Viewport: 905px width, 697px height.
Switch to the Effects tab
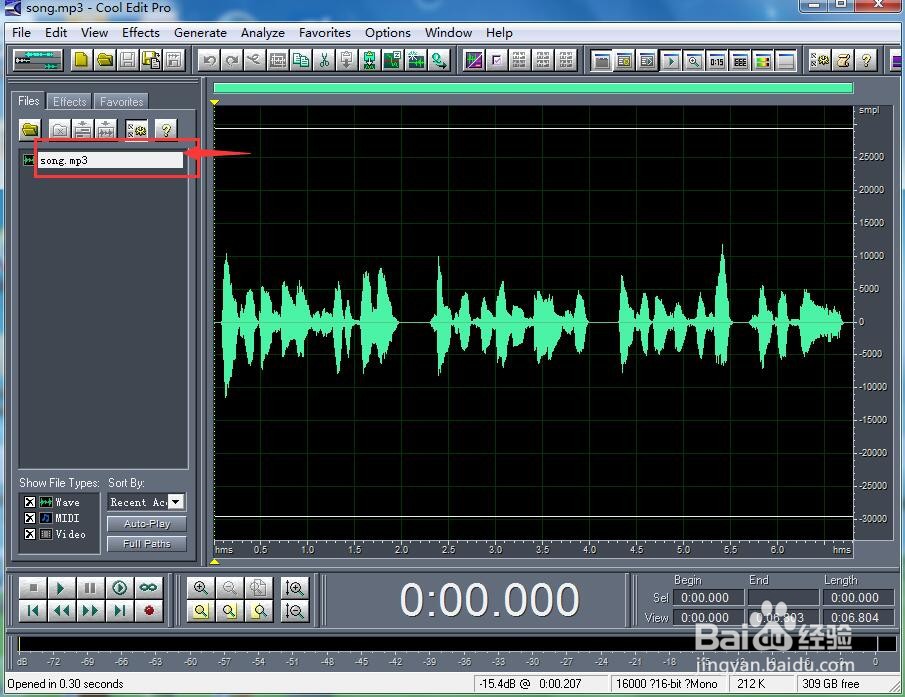pyautogui.click(x=69, y=102)
